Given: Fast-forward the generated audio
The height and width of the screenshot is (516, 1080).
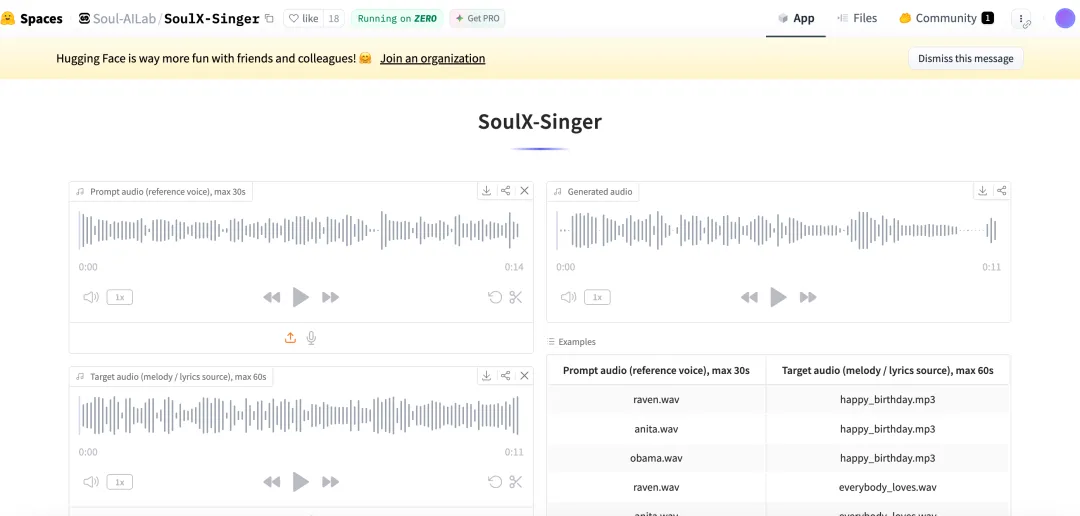Looking at the screenshot, I should point(808,297).
